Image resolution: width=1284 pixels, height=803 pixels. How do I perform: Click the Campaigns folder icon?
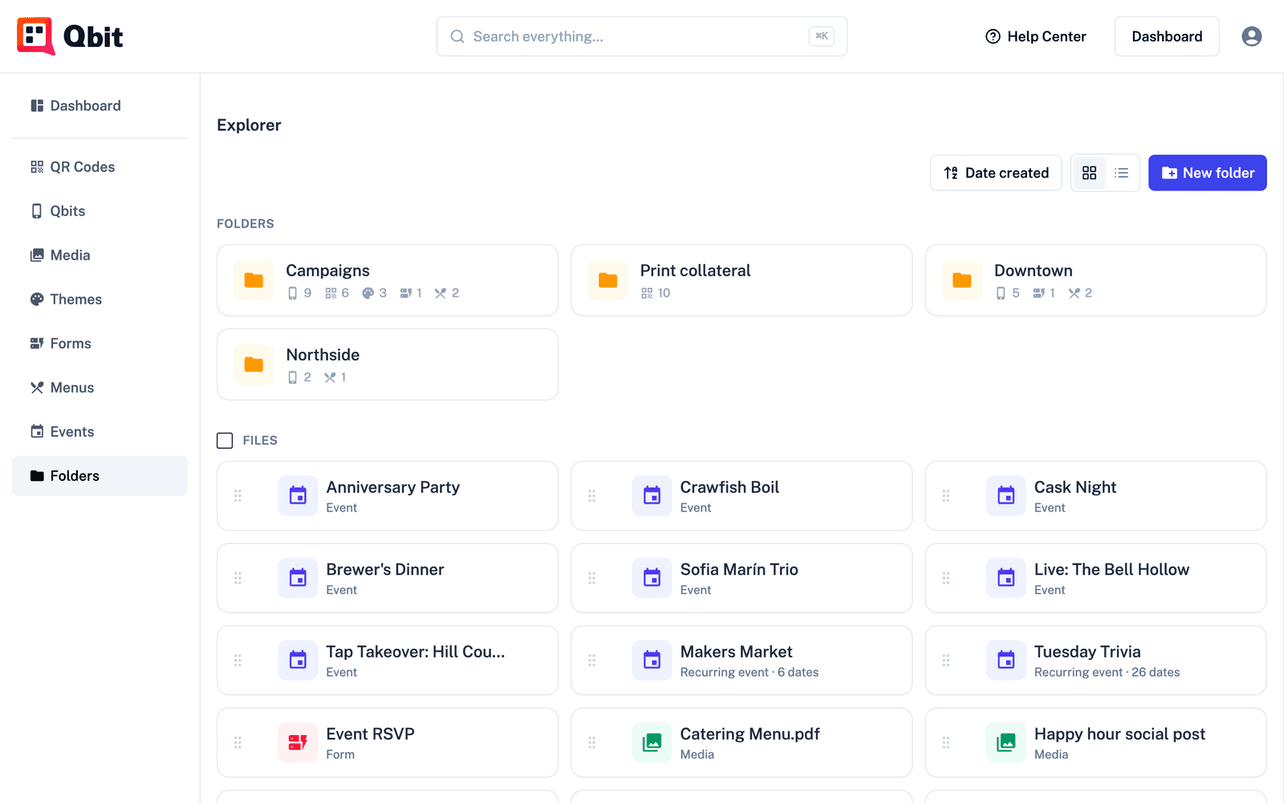point(254,280)
